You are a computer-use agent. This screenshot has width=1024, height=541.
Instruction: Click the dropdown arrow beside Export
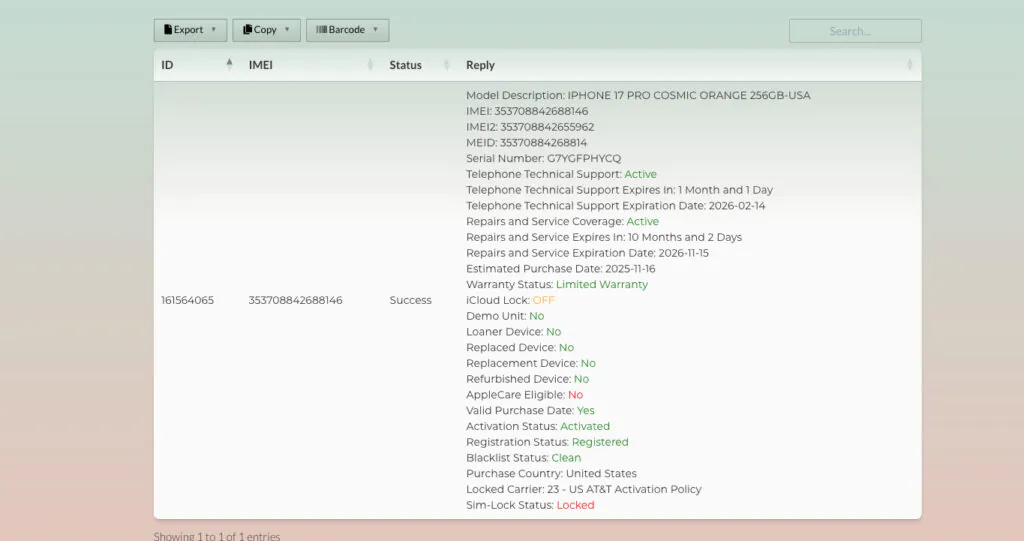point(214,29)
